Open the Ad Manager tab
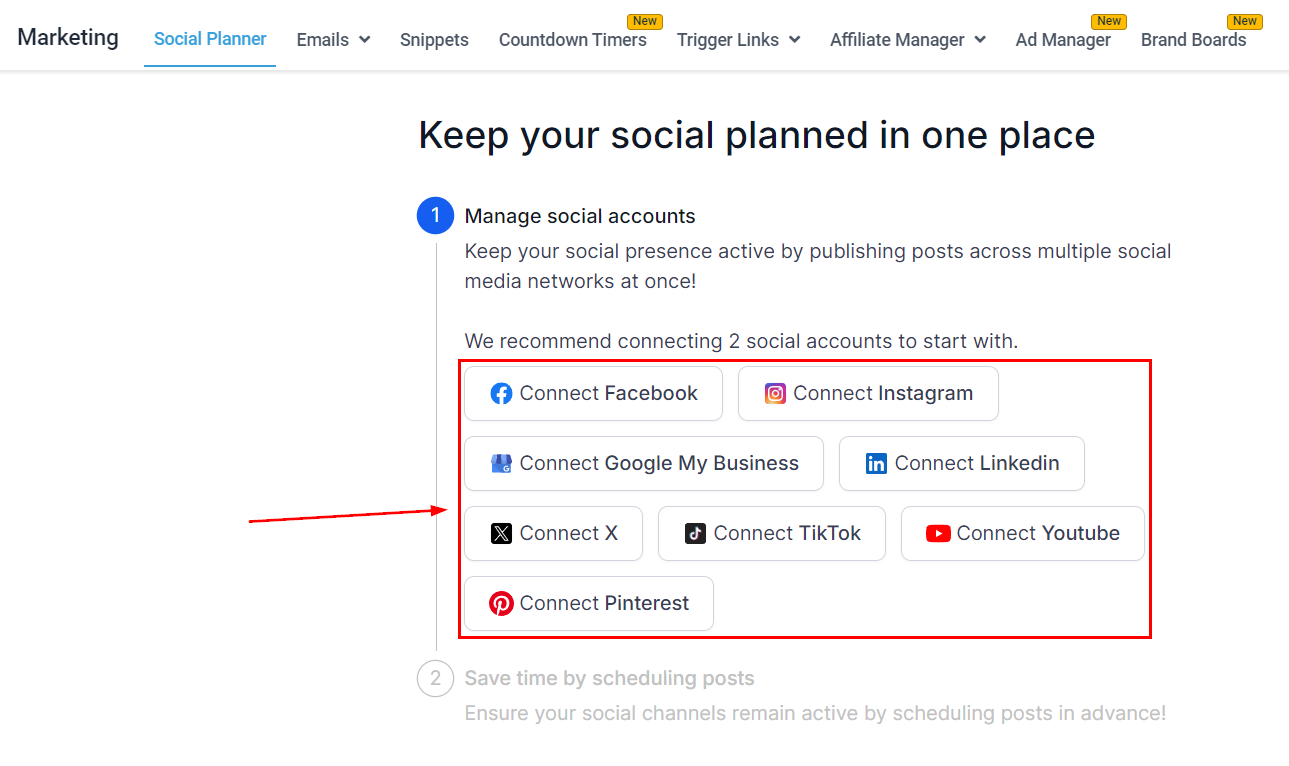1289x766 pixels. pyautogui.click(x=1063, y=40)
